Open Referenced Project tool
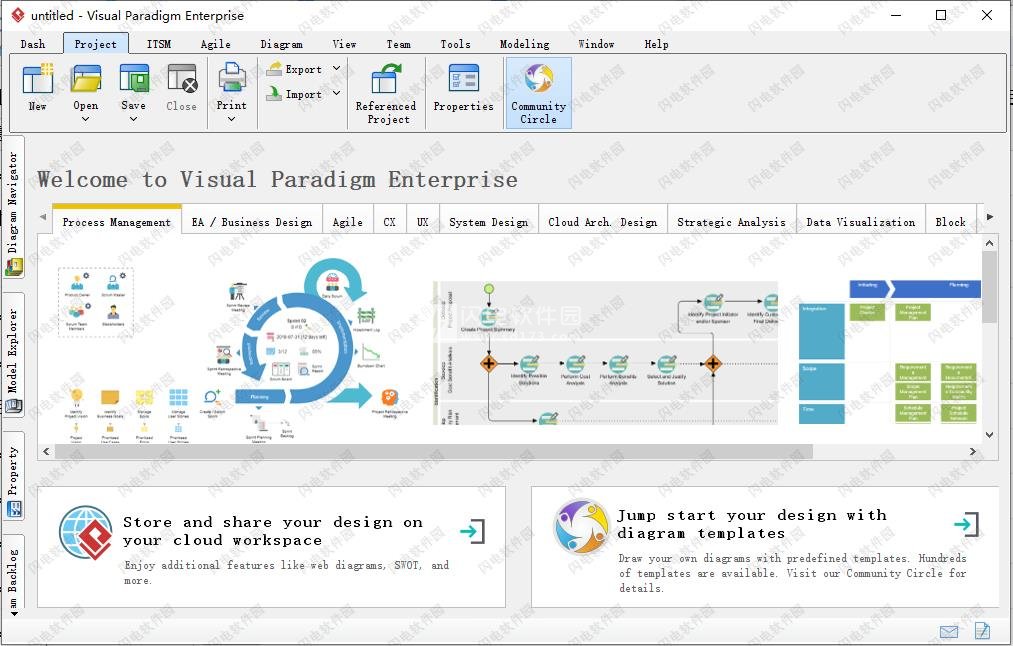The width and height of the screenshot is (1013, 646). point(386,93)
